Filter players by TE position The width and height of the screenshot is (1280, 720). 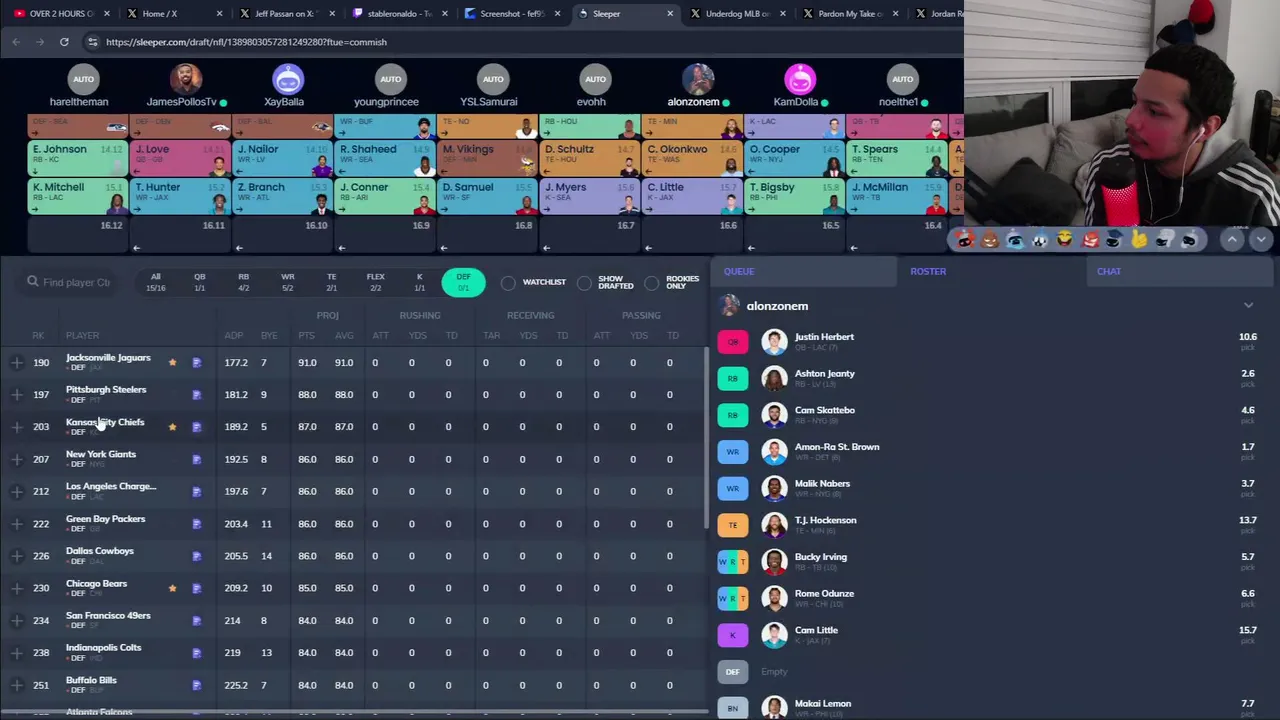click(x=331, y=282)
